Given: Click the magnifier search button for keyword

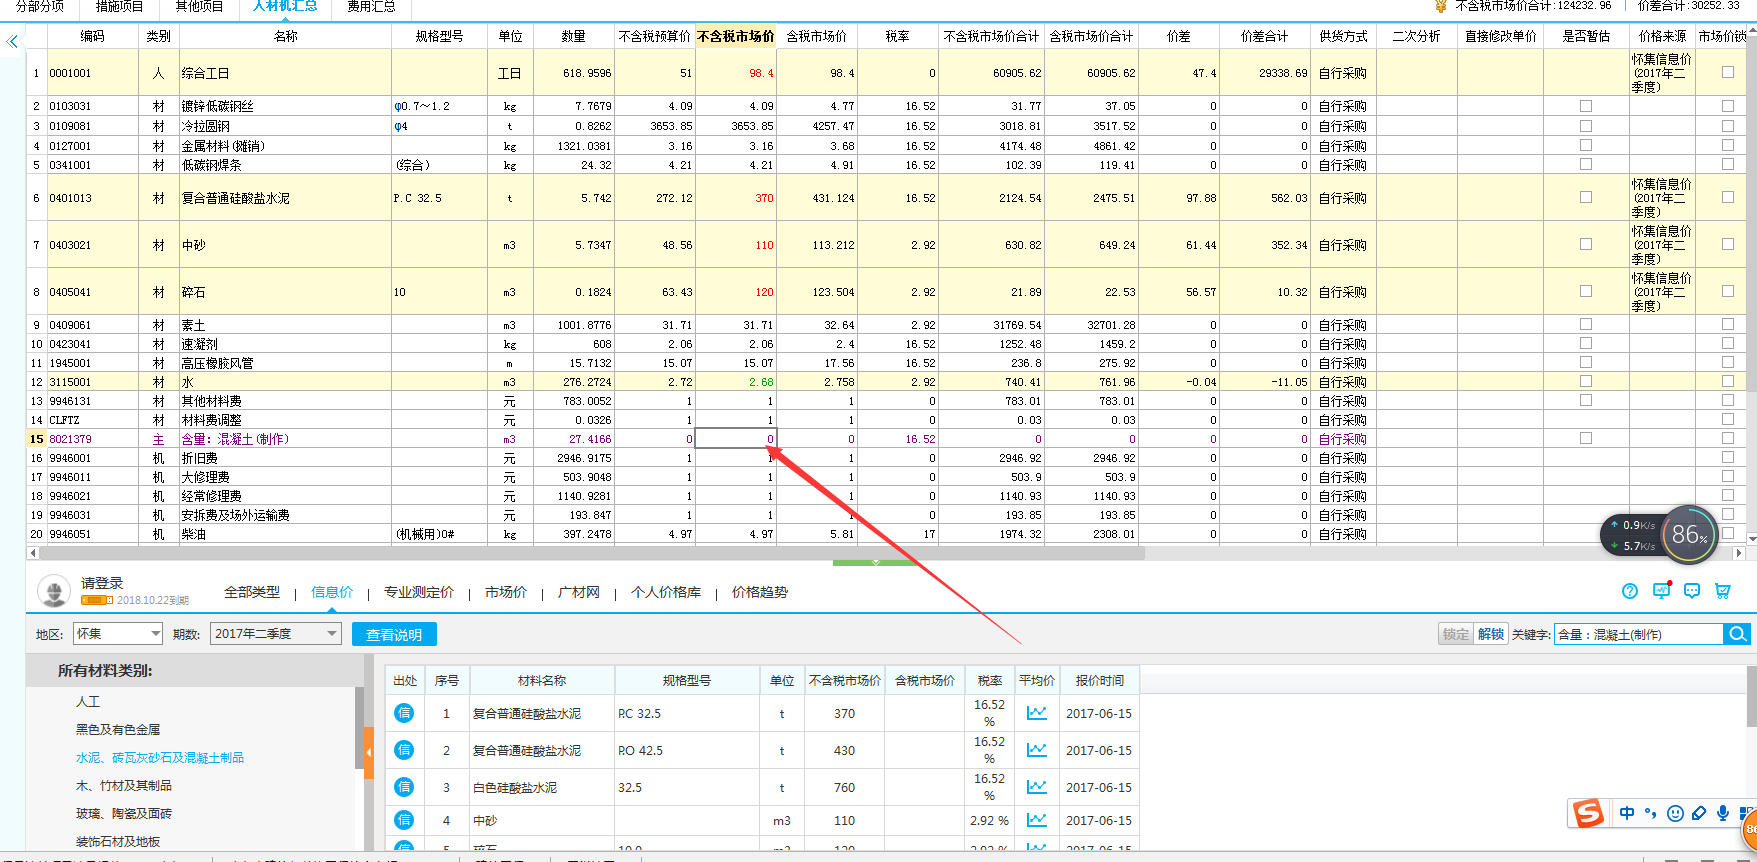Looking at the screenshot, I should pyautogui.click(x=1737, y=634).
